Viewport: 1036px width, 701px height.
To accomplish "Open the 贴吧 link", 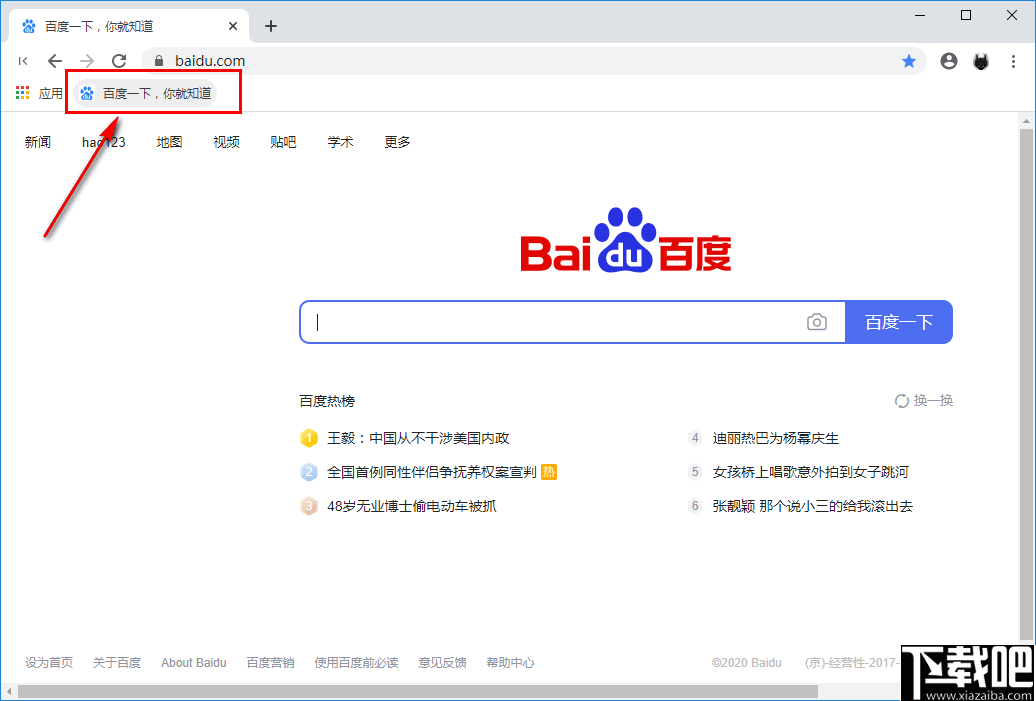I will [x=283, y=142].
